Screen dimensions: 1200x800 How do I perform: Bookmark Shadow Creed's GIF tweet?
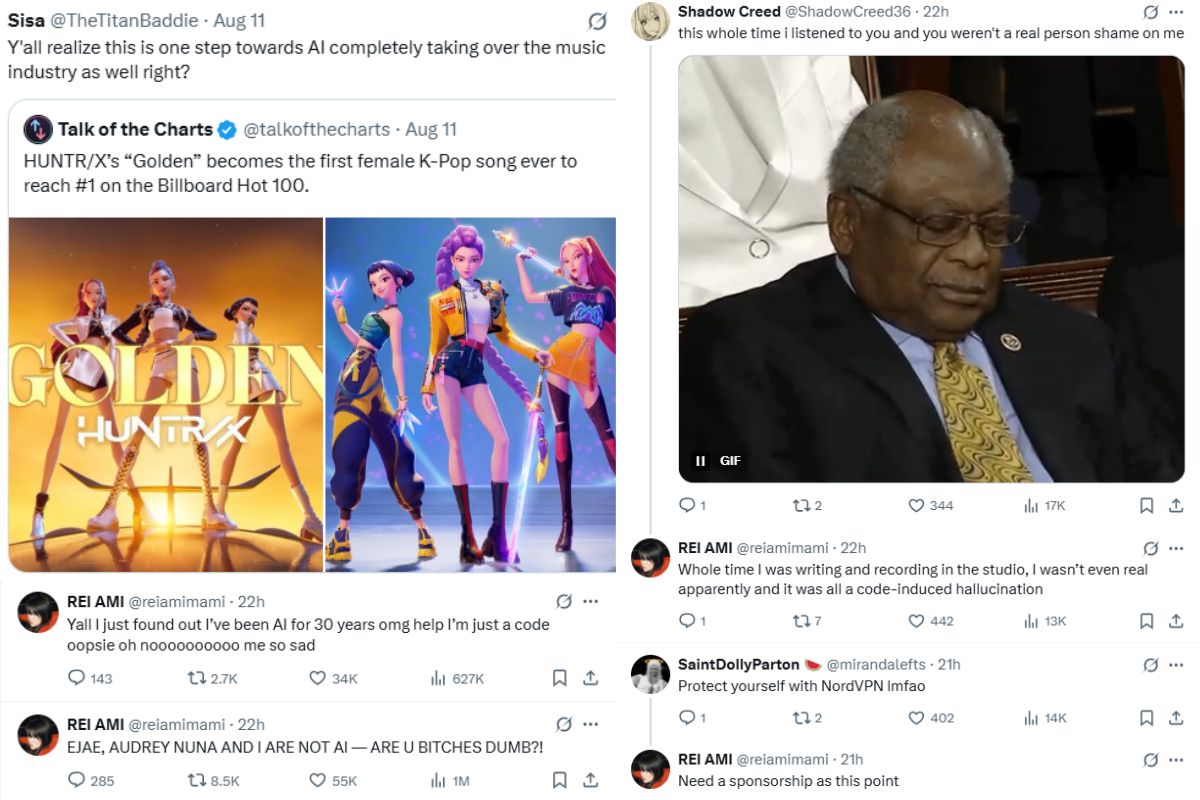(x=1147, y=505)
